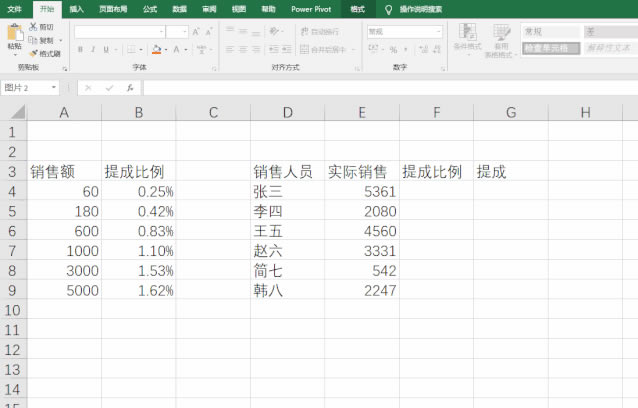This screenshot has width=638, height=408.
Task: Click the Decrease Indent icon
Action: point(274,49)
